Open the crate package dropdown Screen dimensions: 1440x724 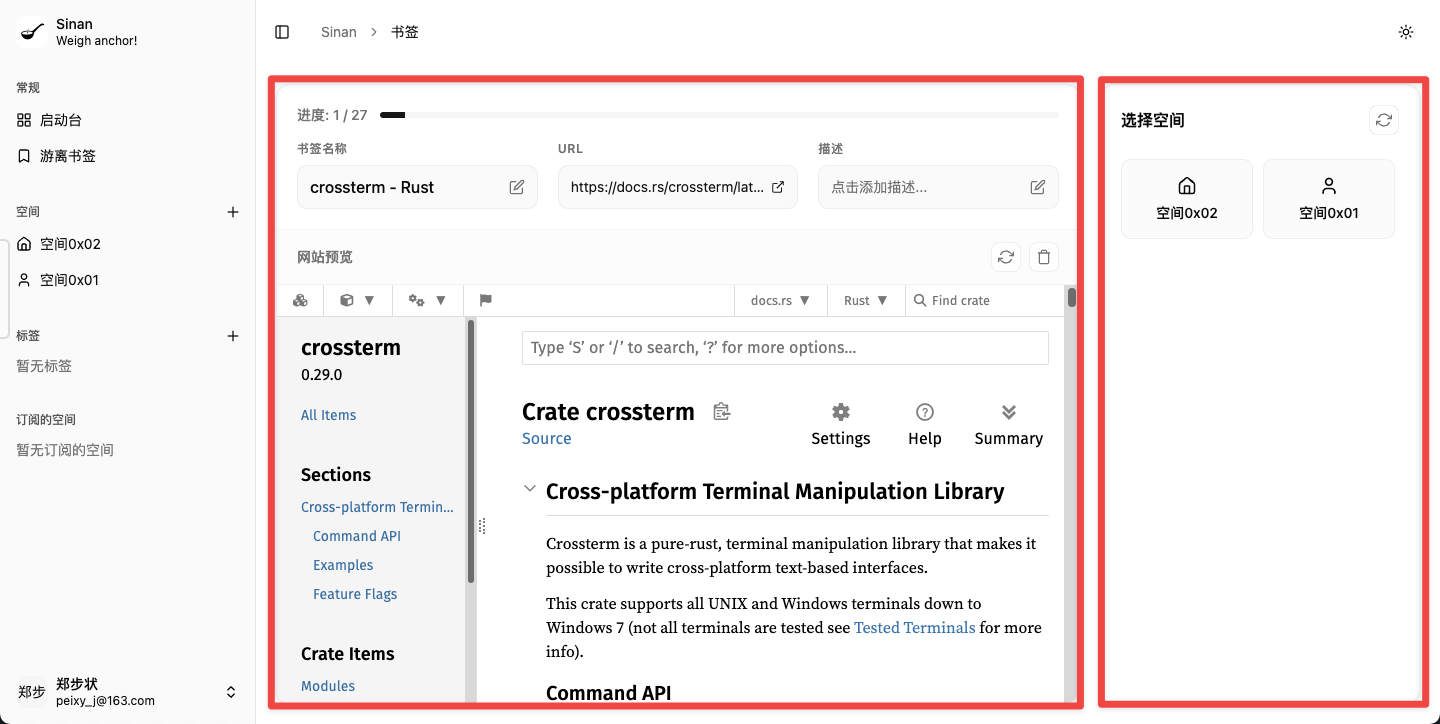click(357, 300)
